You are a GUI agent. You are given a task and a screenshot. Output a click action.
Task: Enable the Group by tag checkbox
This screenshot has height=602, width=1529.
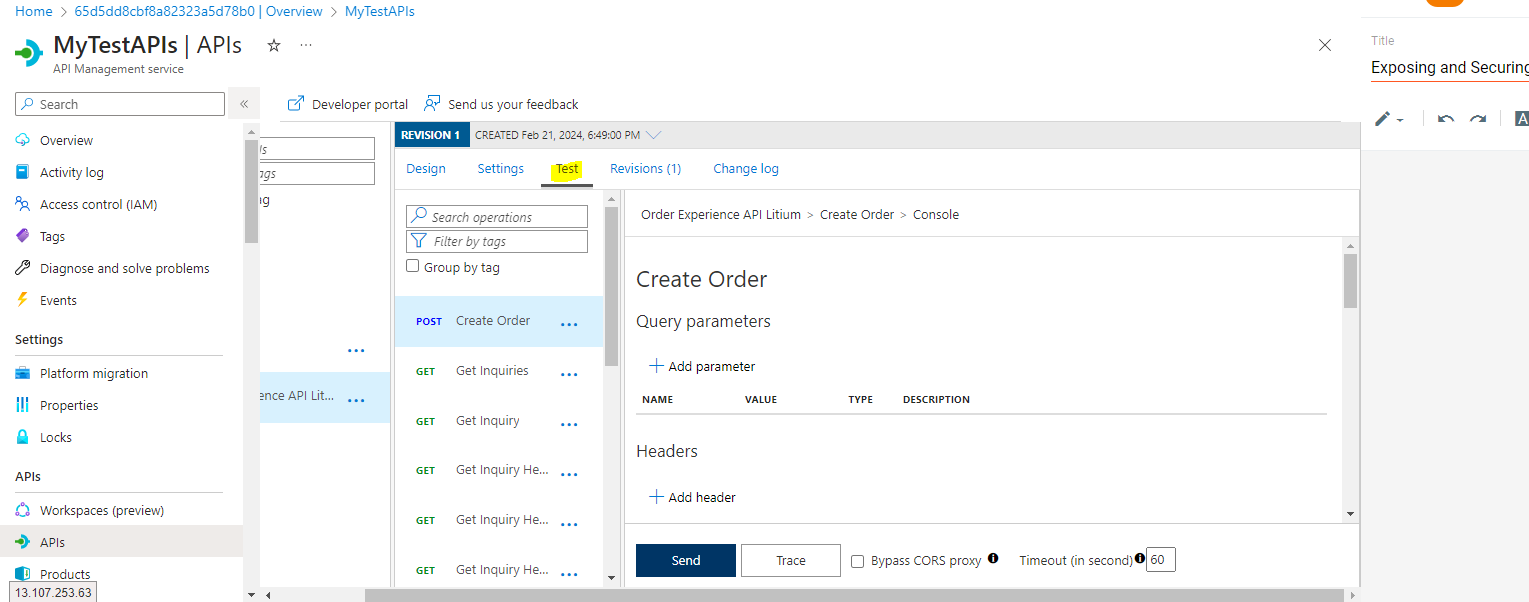coord(413,267)
